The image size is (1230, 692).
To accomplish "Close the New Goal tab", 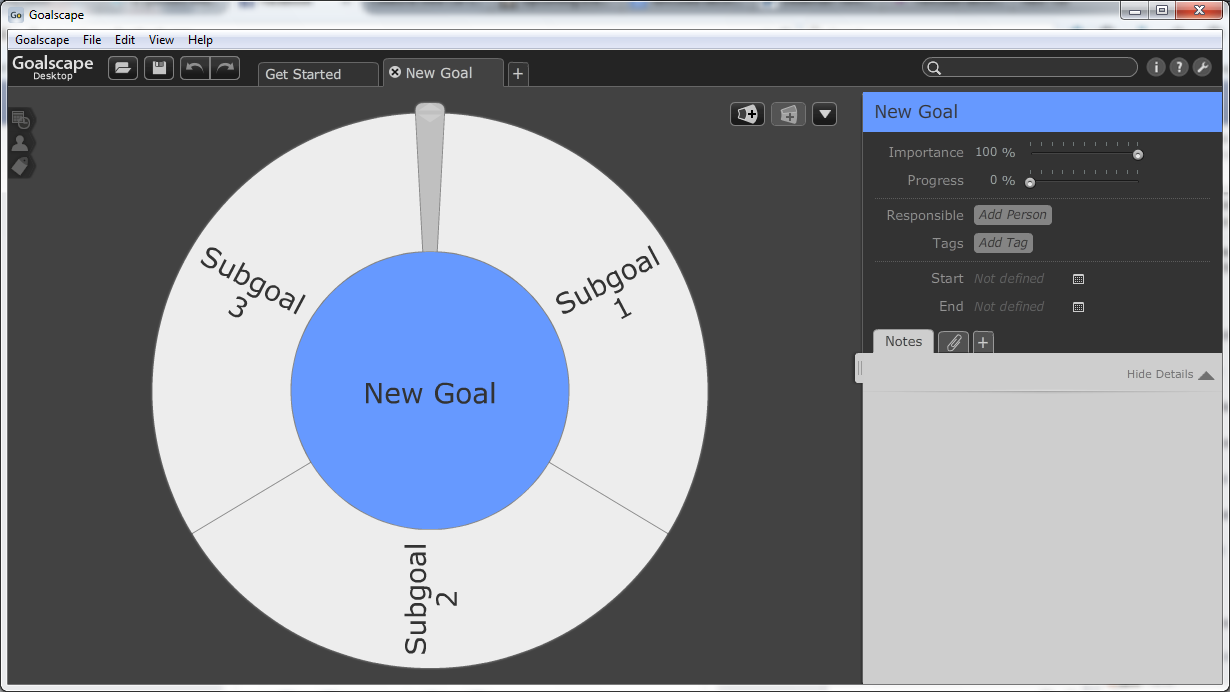I will (395, 72).
